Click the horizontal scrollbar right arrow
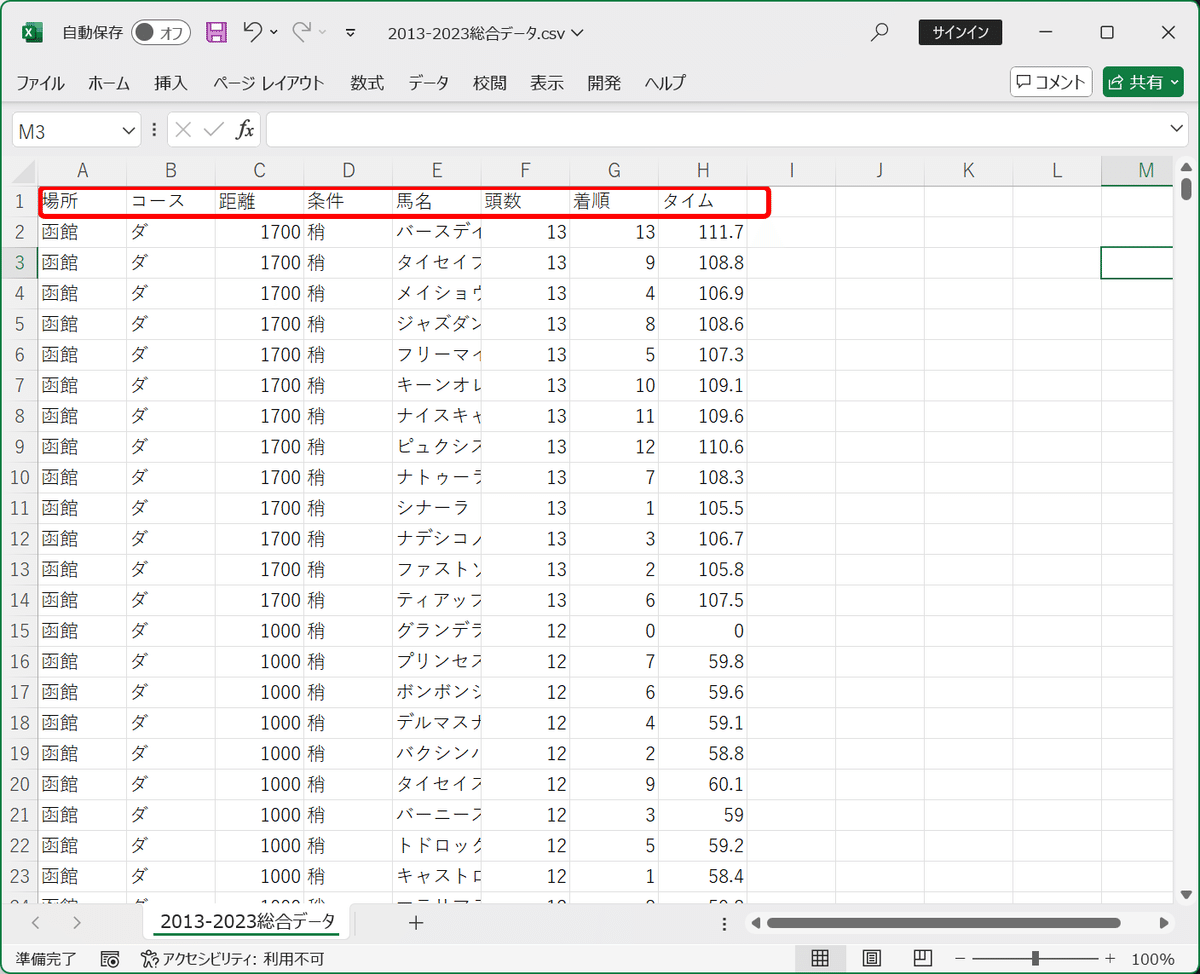 tap(1164, 922)
